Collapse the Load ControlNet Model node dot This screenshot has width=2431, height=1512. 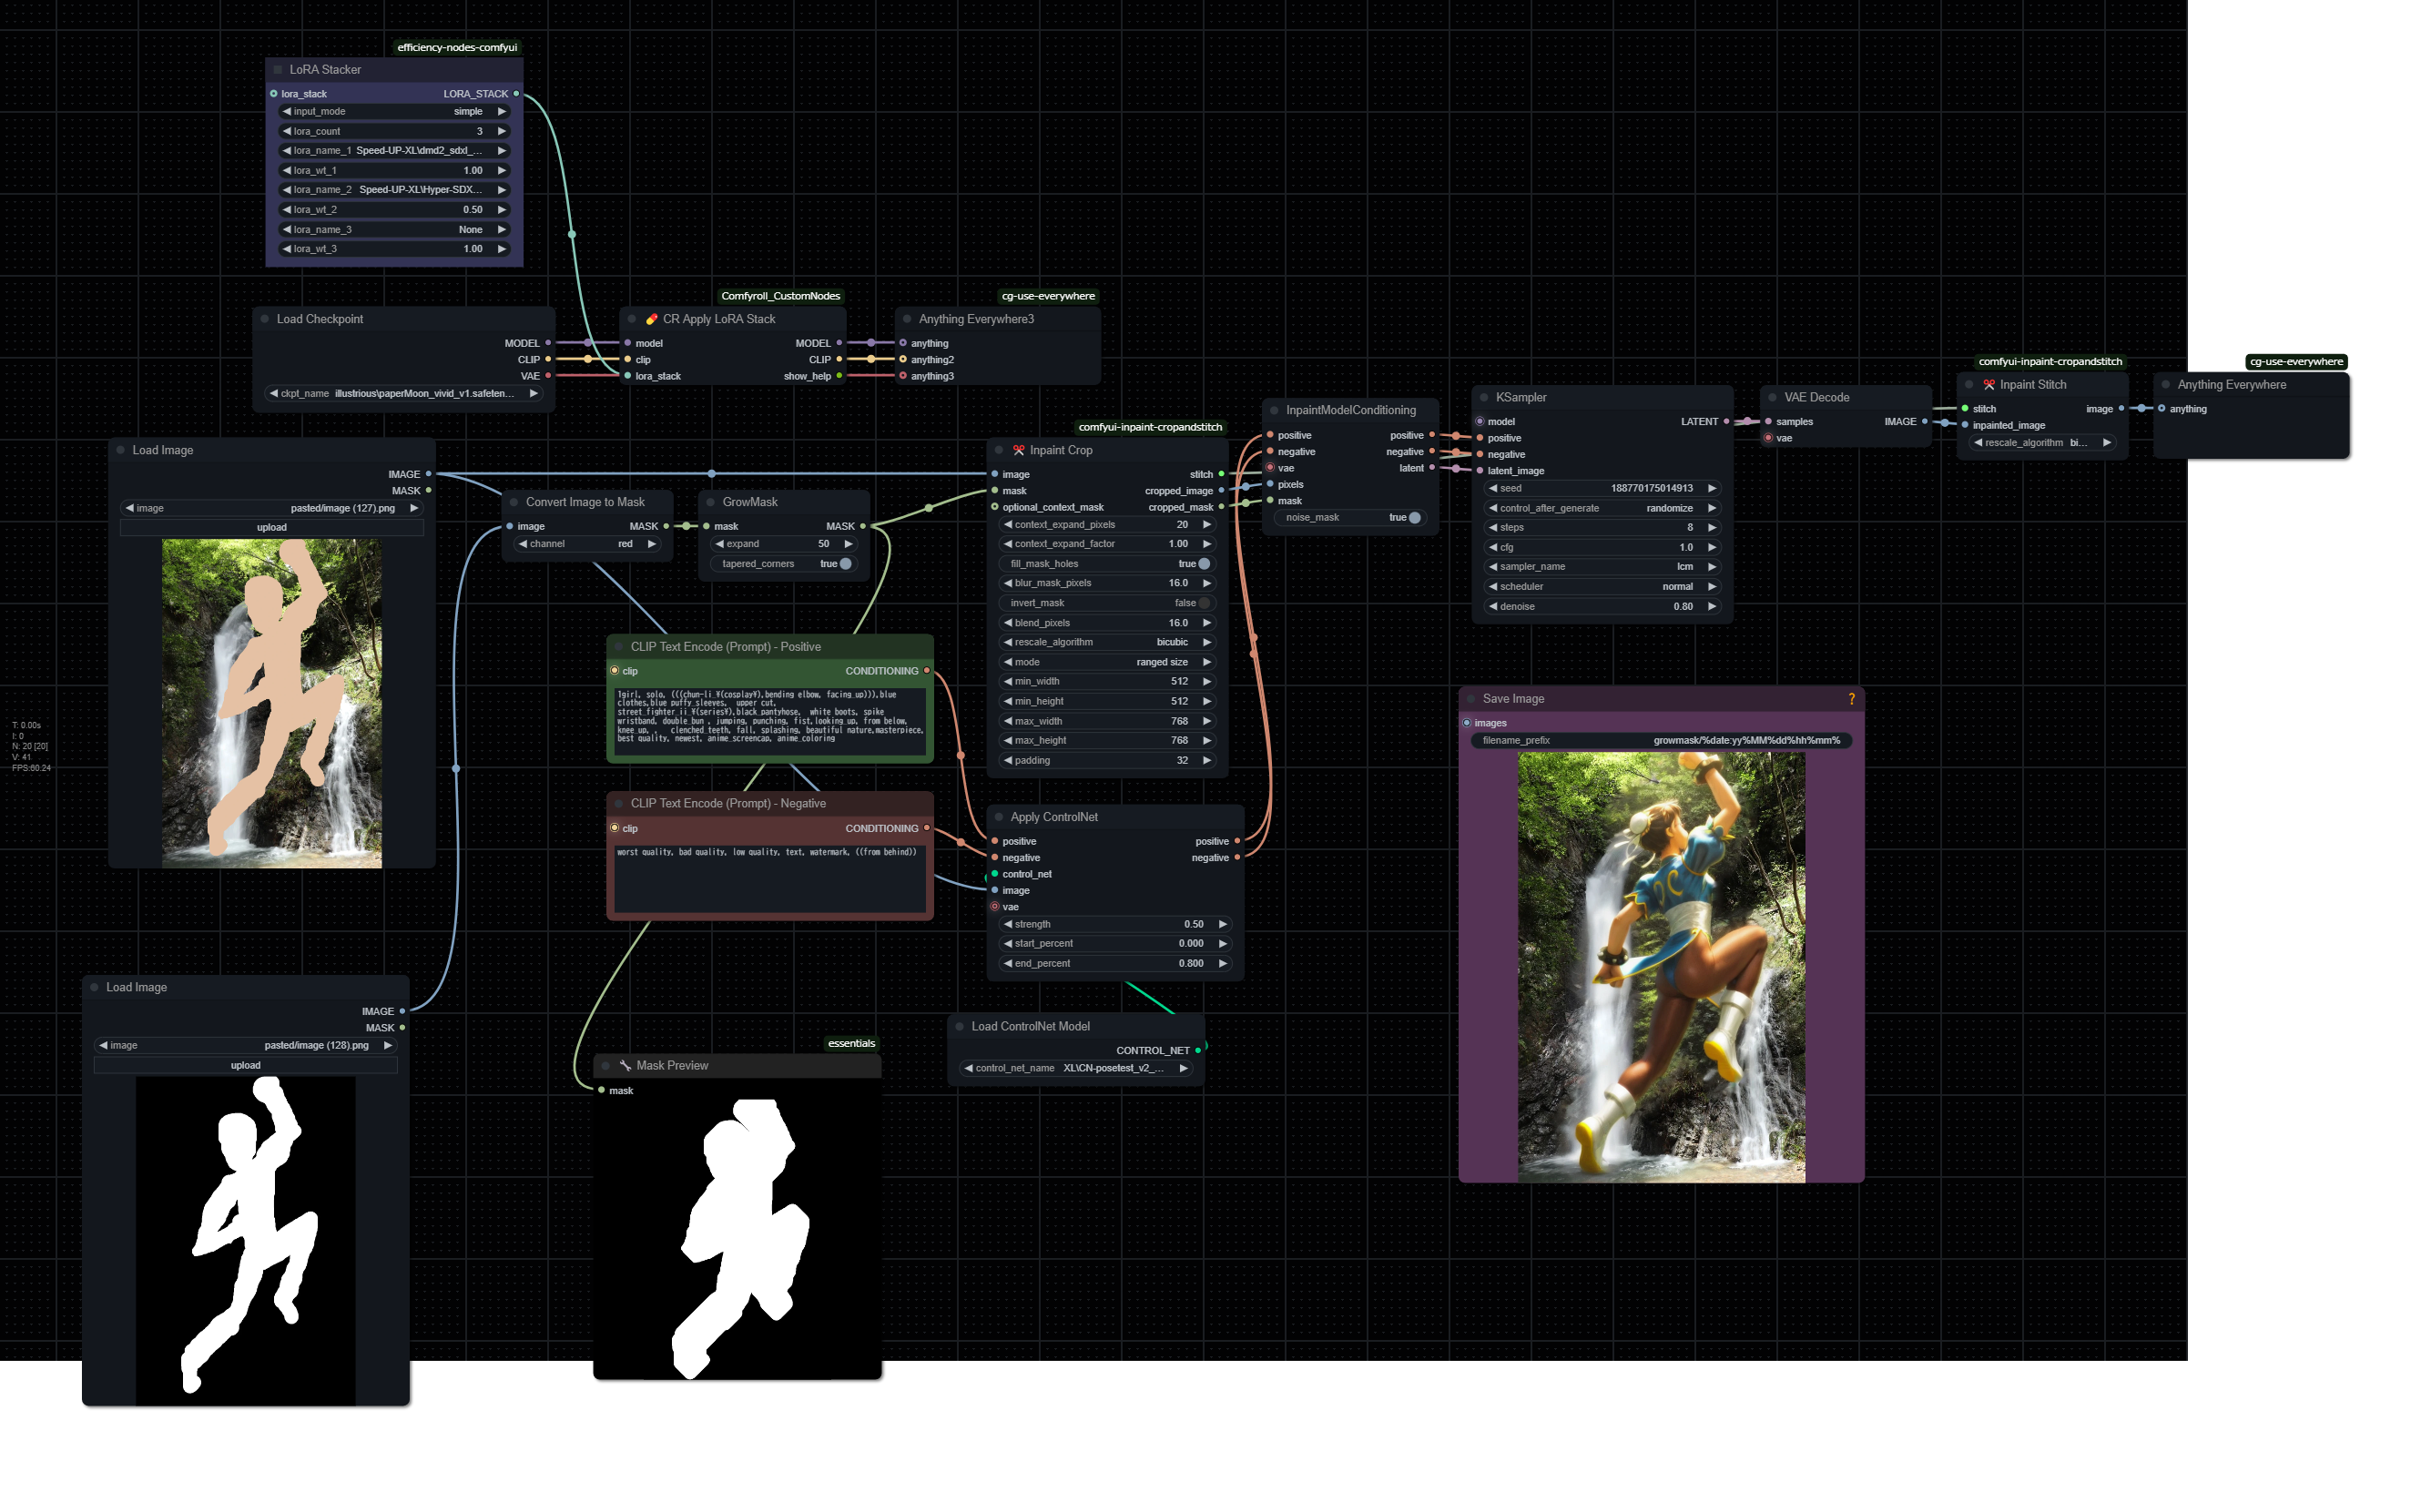pyautogui.click(x=960, y=1026)
